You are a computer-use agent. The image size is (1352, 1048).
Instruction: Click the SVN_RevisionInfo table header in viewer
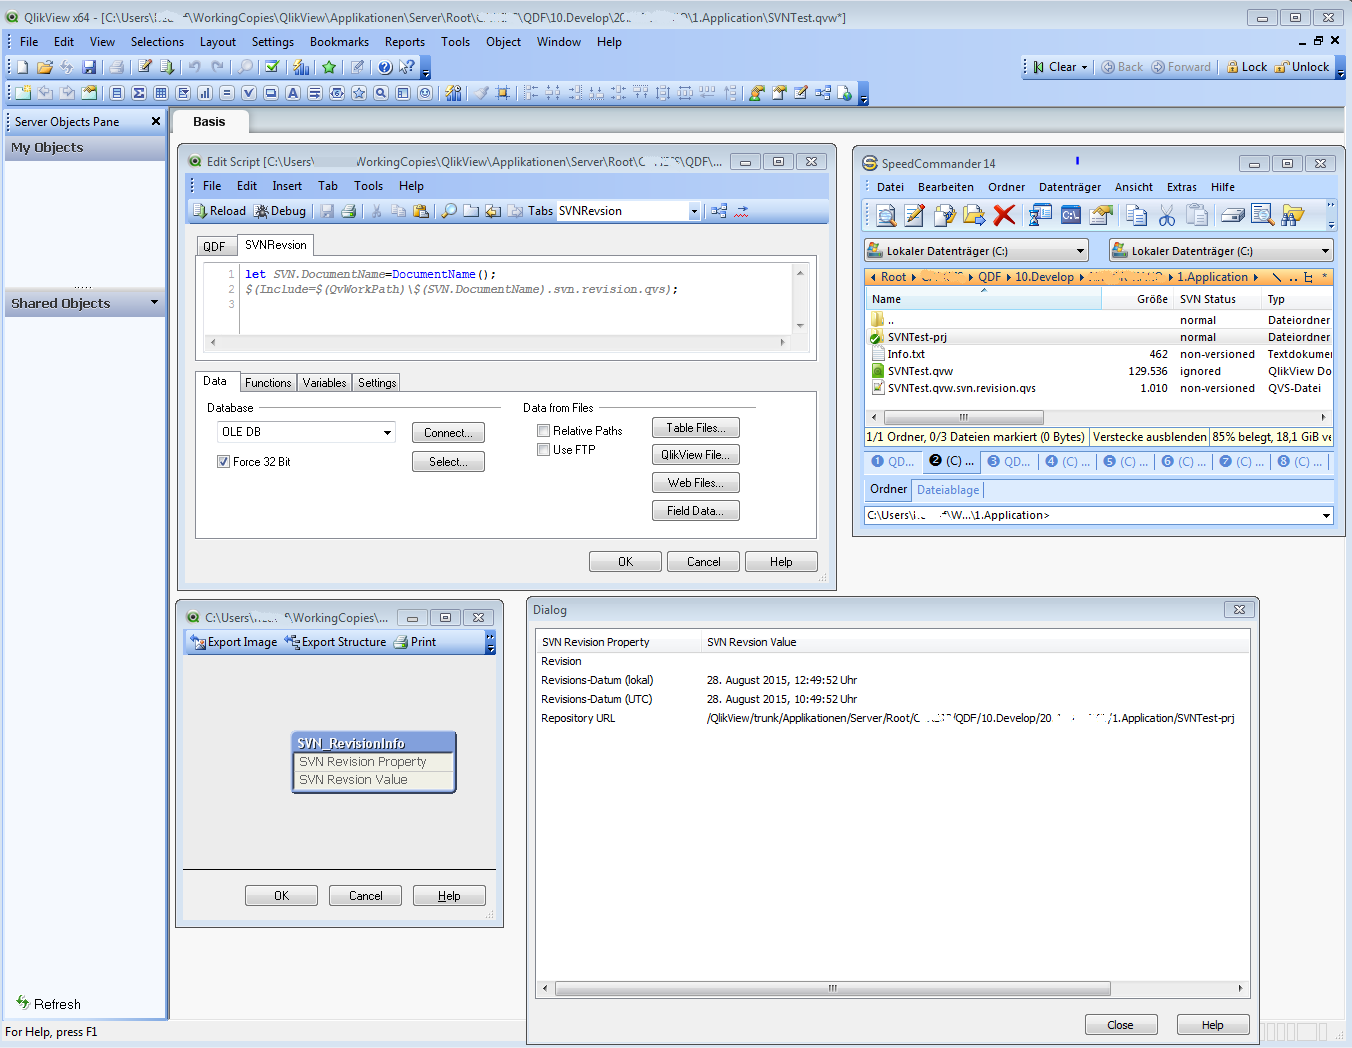[x=374, y=743]
